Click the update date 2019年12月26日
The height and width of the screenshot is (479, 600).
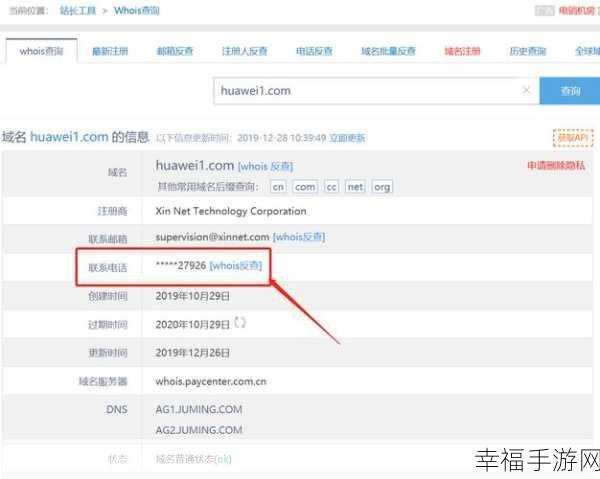(192, 353)
